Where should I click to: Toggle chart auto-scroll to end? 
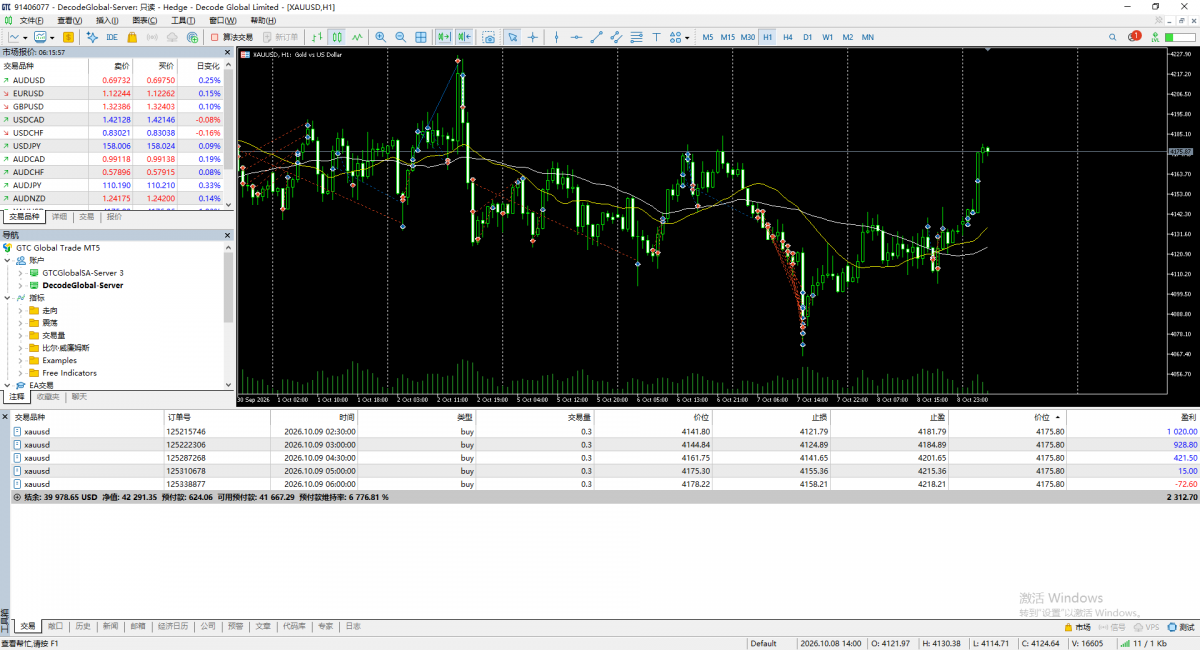(443, 37)
